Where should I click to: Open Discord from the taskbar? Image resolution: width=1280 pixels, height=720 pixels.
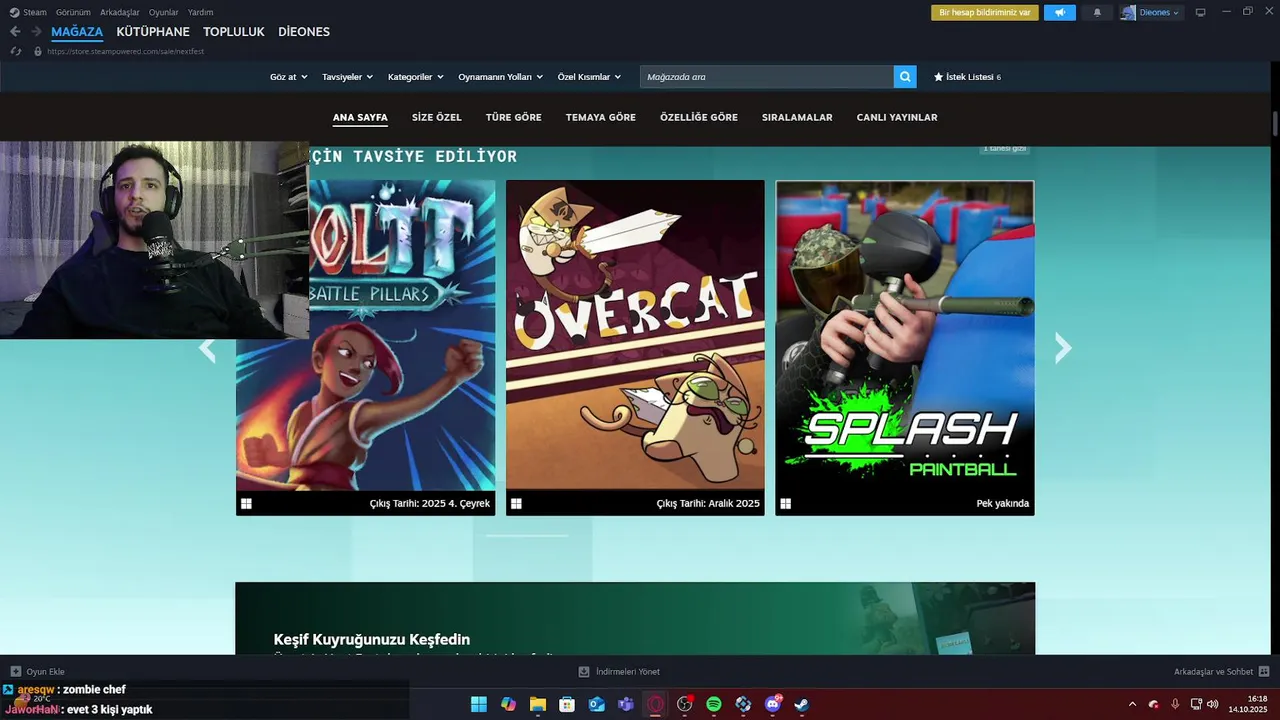773,704
